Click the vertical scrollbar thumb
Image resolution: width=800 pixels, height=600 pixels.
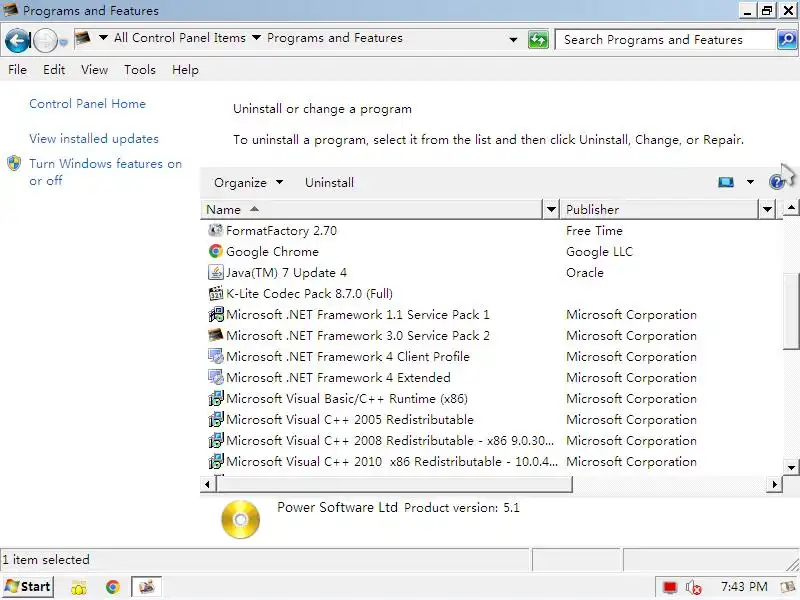point(791,311)
